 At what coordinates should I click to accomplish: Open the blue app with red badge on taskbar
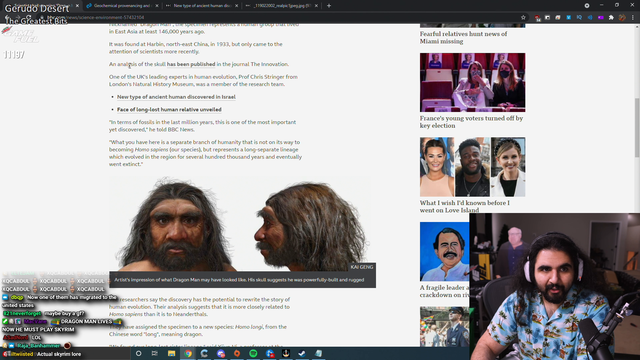(270, 353)
